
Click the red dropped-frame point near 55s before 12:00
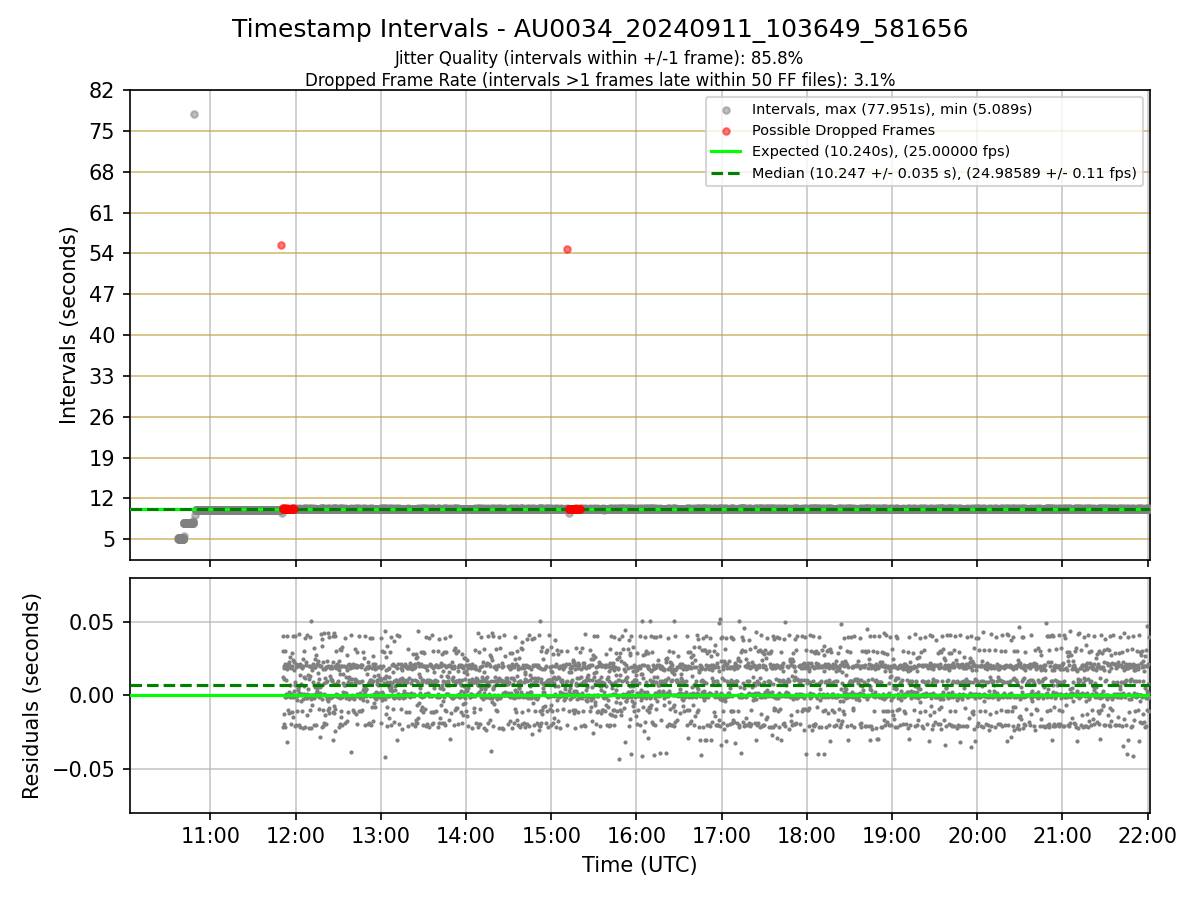tap(281, 245)
